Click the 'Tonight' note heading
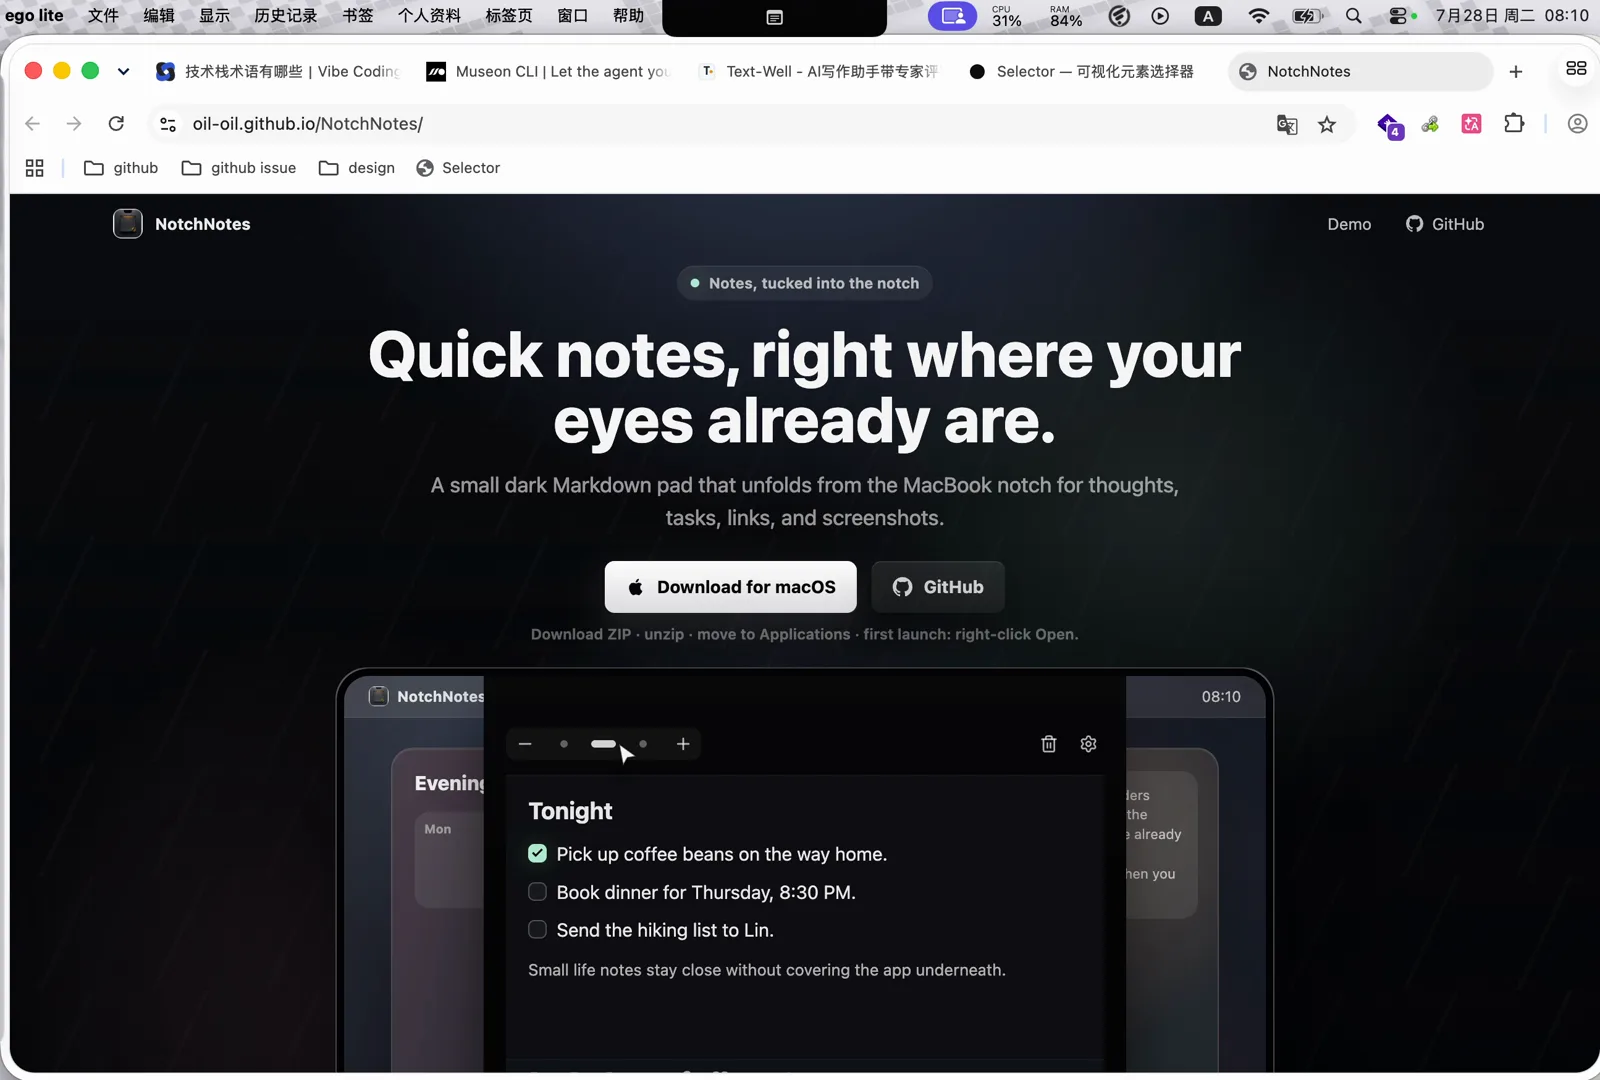This screenshot has width=1600, height=1080. click(570, 811)
